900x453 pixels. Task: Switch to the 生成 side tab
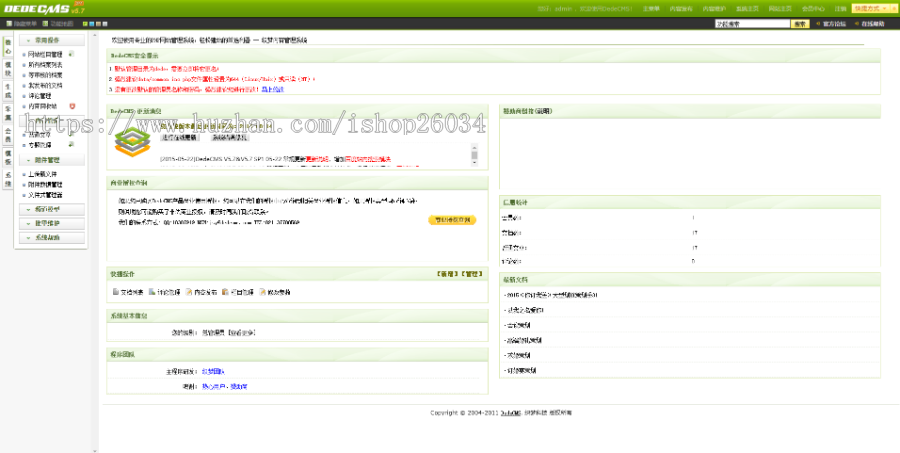click(8, 91)
